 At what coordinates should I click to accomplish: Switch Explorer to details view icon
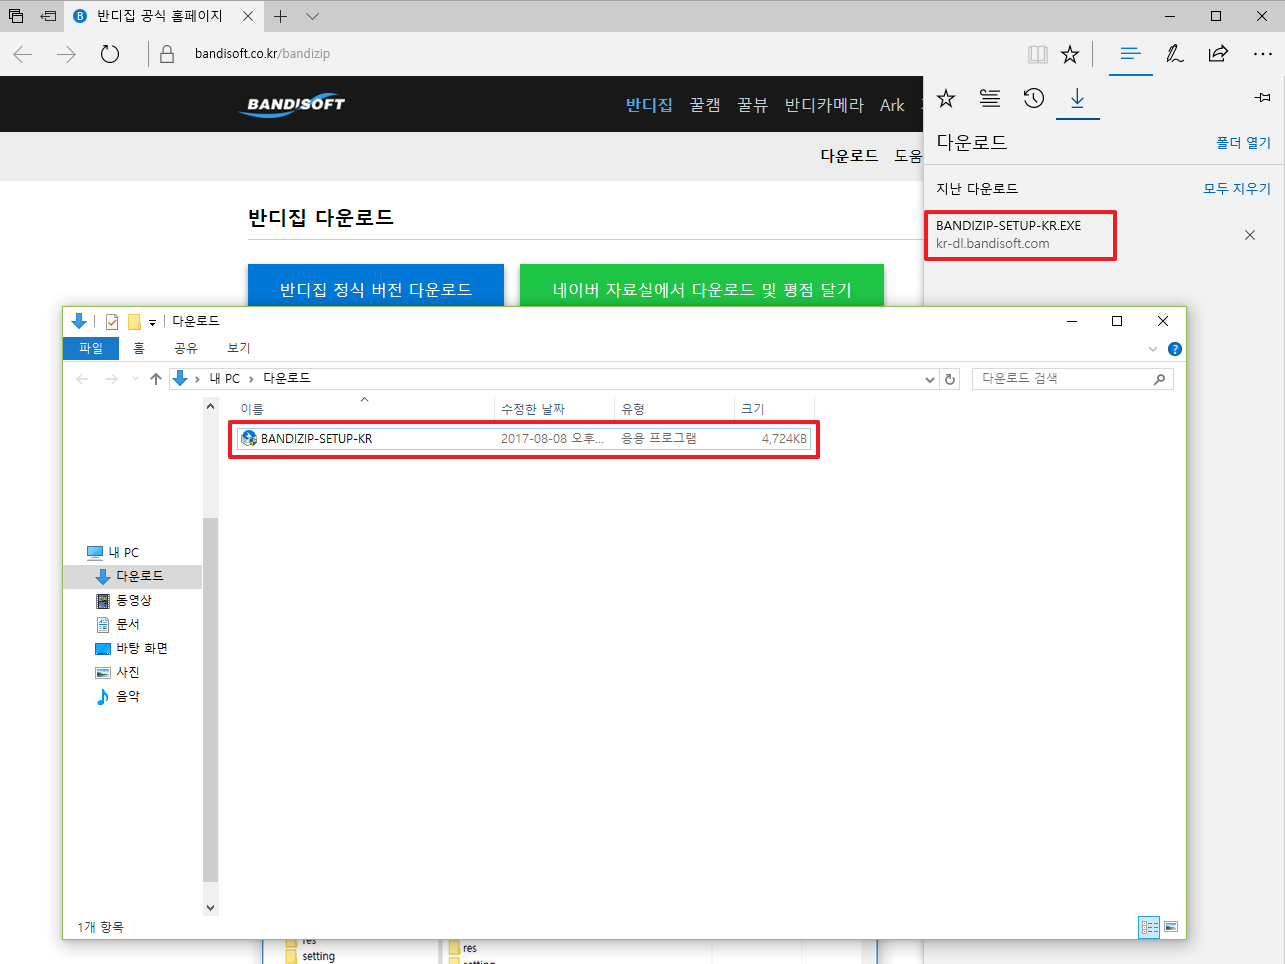click(1150, 927)
